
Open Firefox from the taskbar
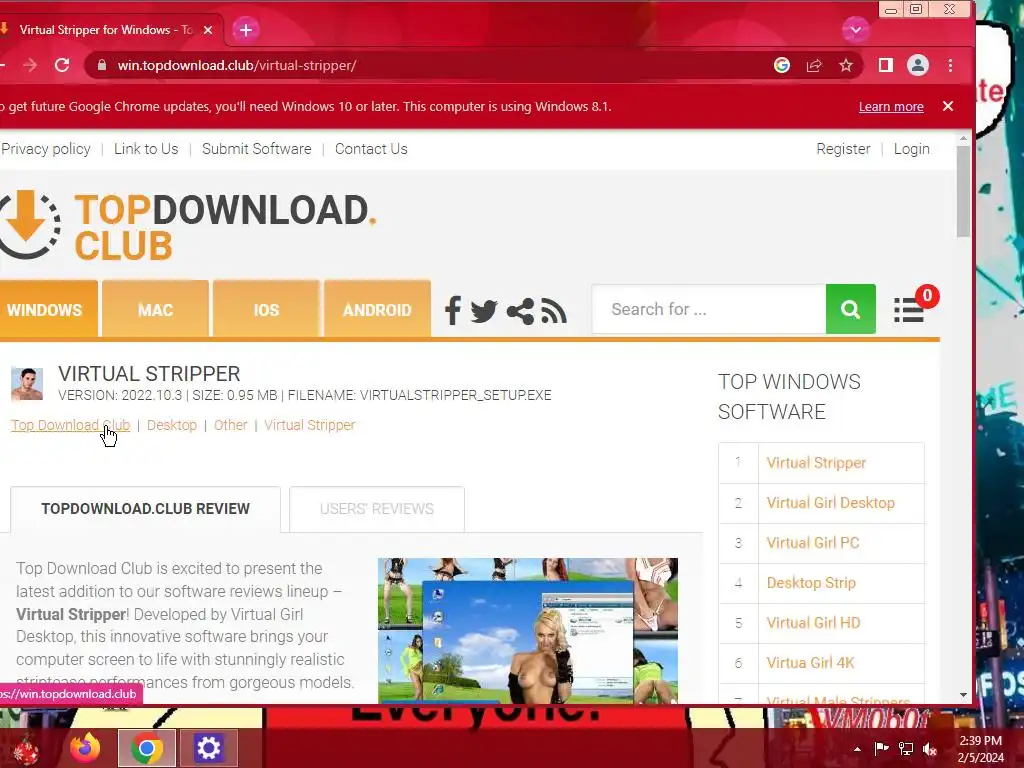tap(86, 748)
